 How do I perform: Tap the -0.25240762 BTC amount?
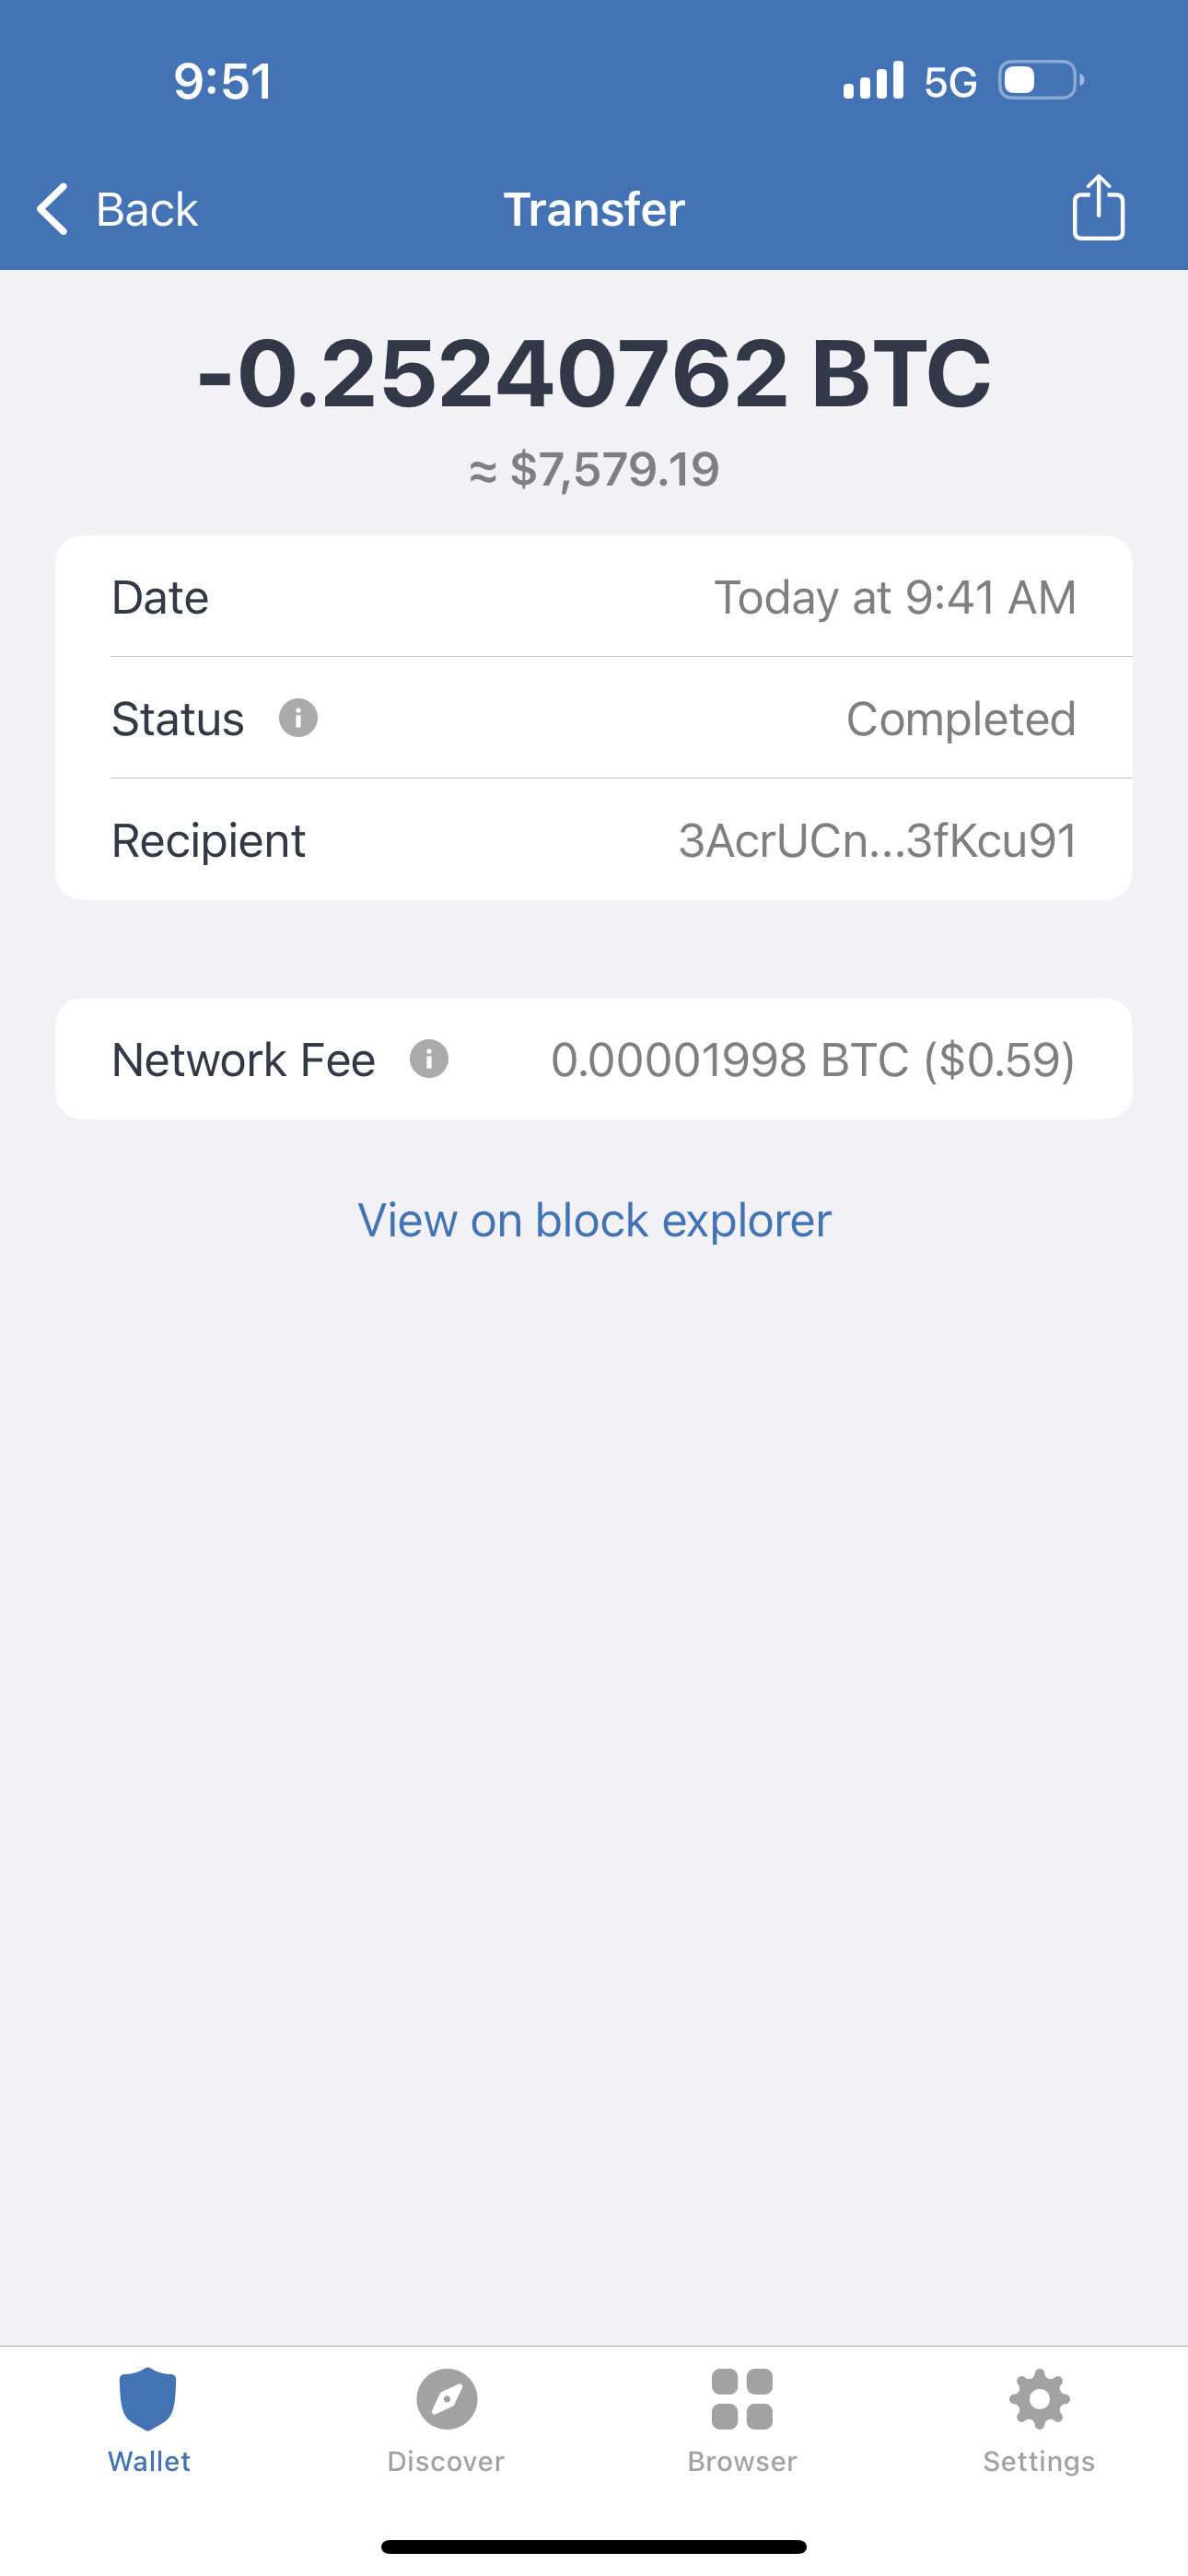594,373
